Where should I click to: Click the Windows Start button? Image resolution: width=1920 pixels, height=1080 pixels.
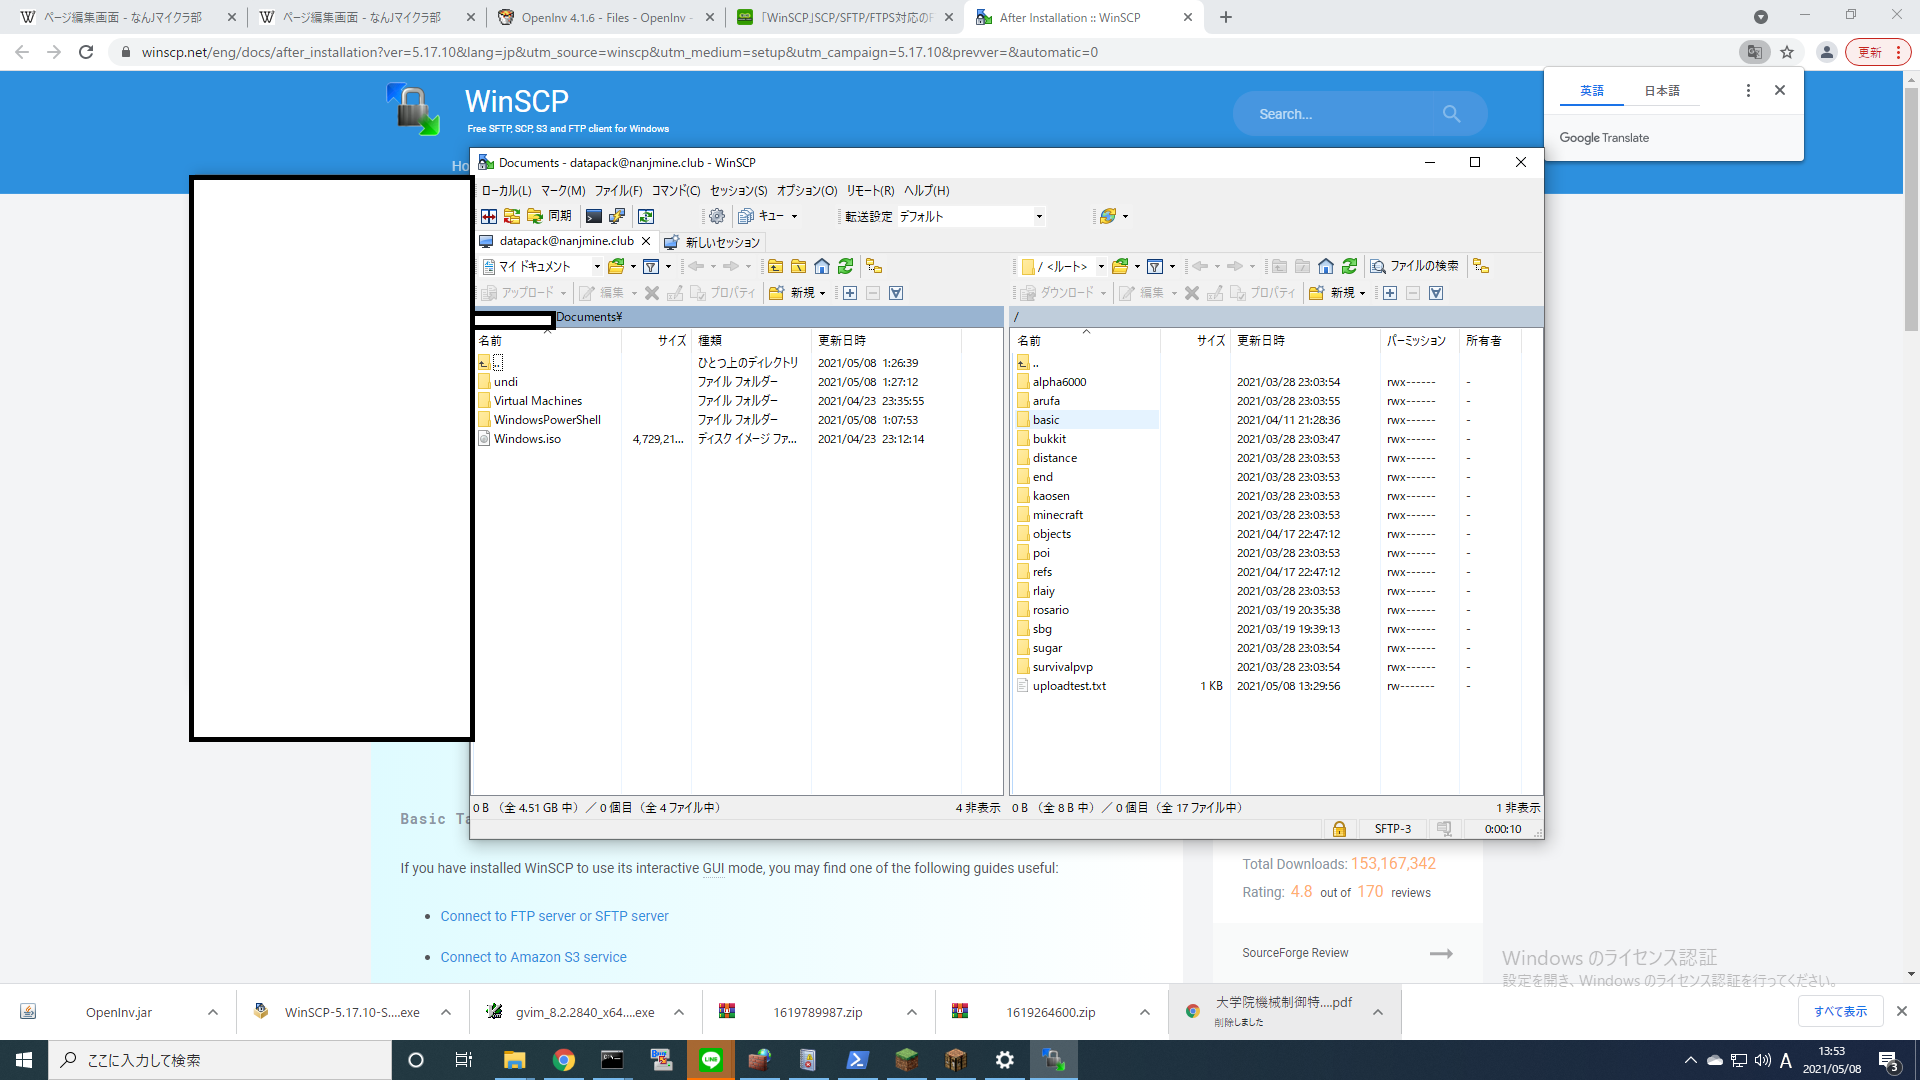pos(24,1060)
